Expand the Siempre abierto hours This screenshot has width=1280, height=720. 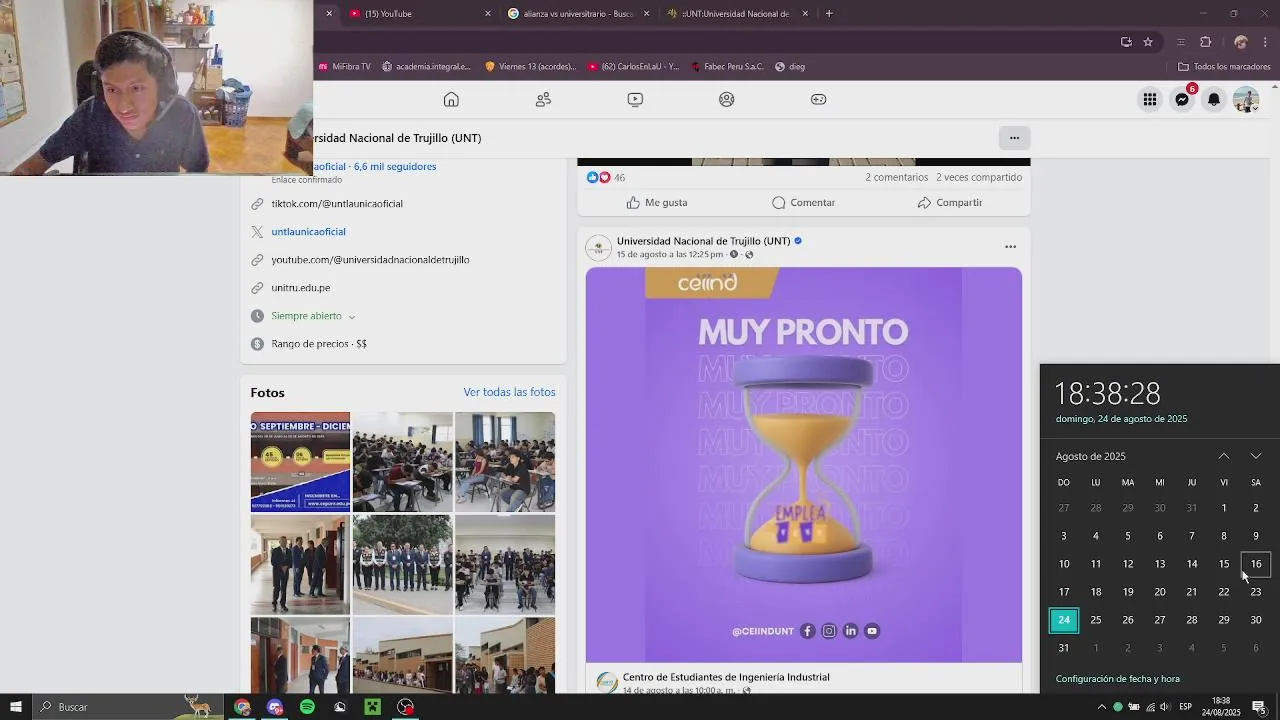[313, 315]
